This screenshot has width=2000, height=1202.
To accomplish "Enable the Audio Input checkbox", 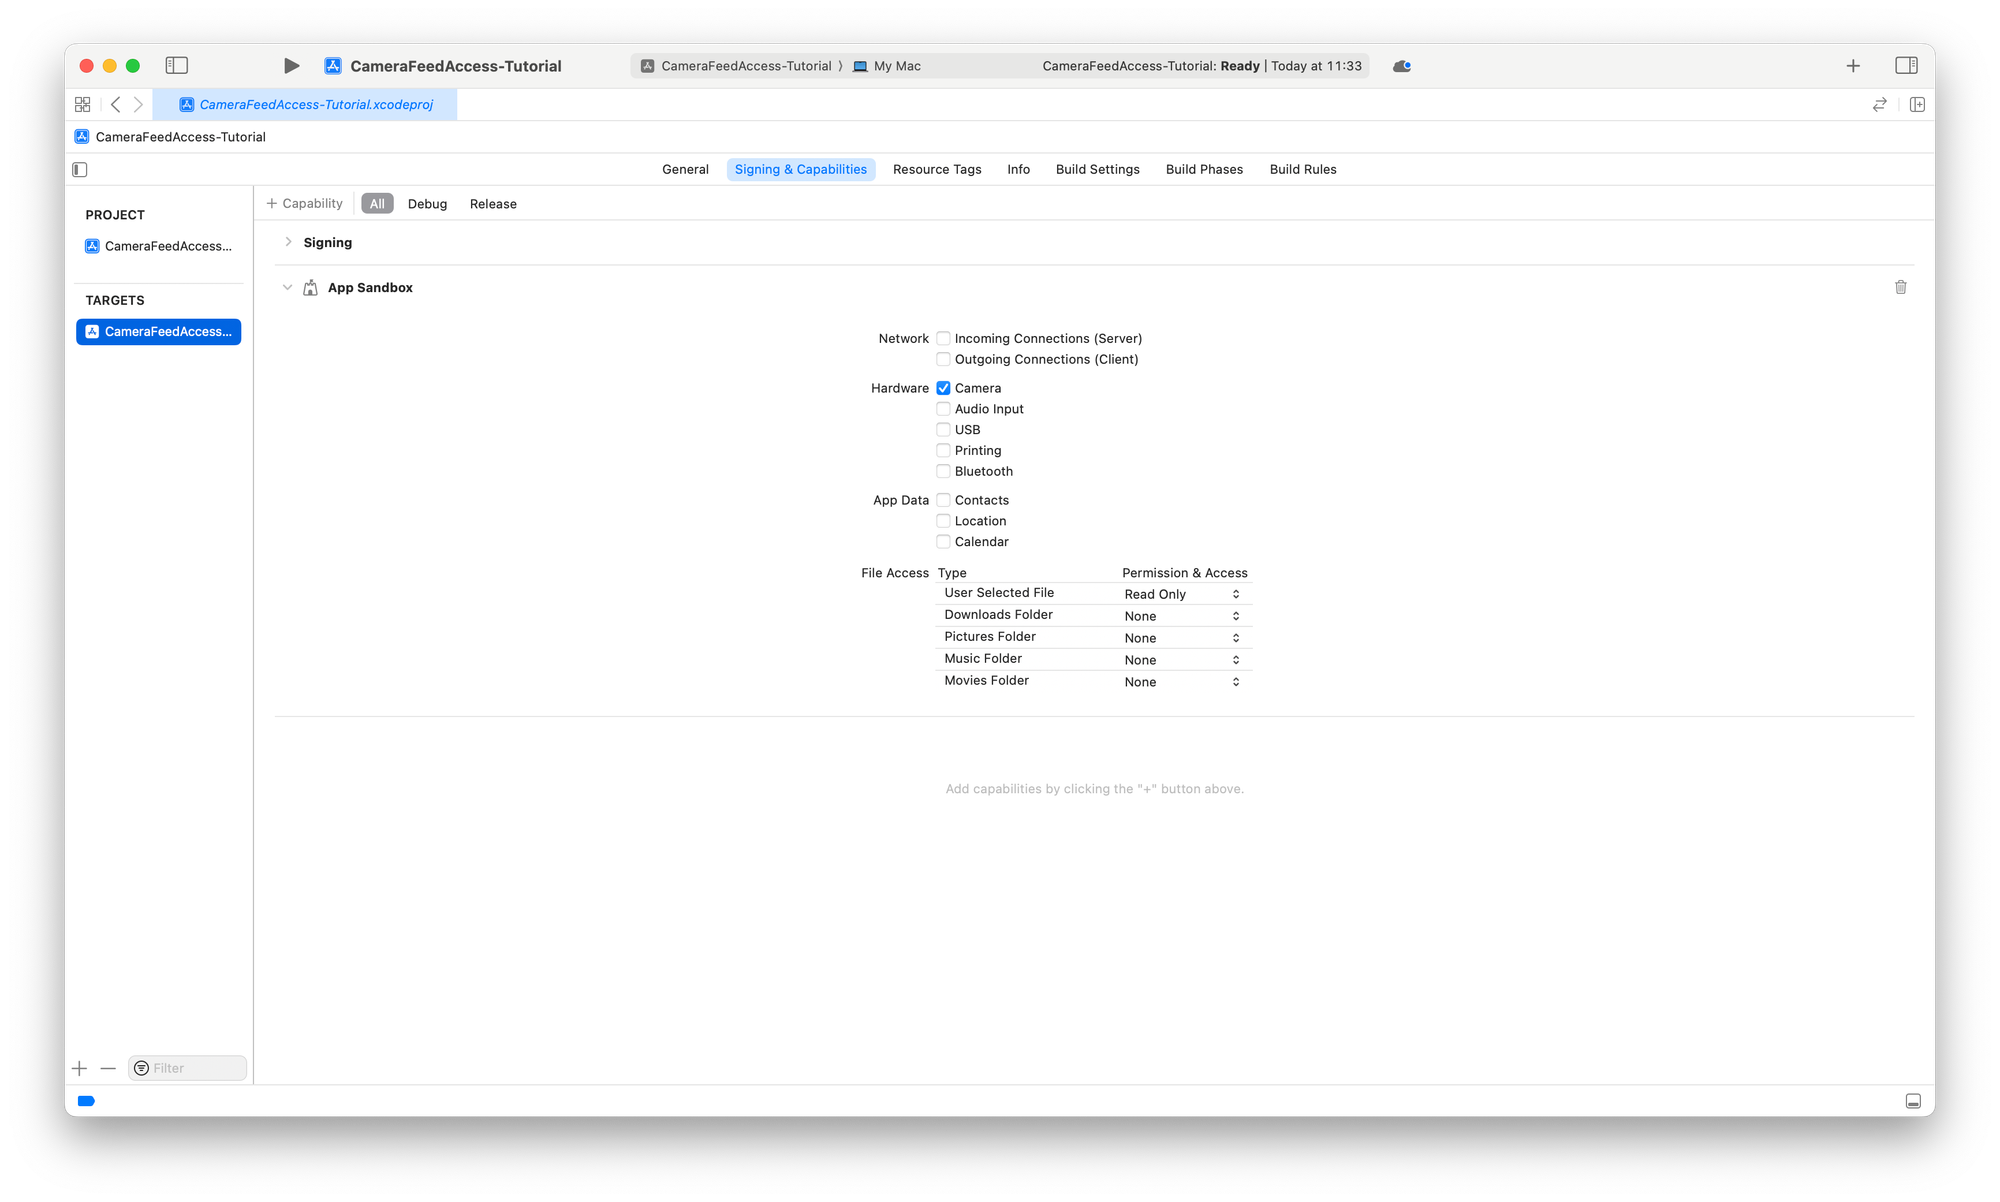I will (x=943, y=409).
